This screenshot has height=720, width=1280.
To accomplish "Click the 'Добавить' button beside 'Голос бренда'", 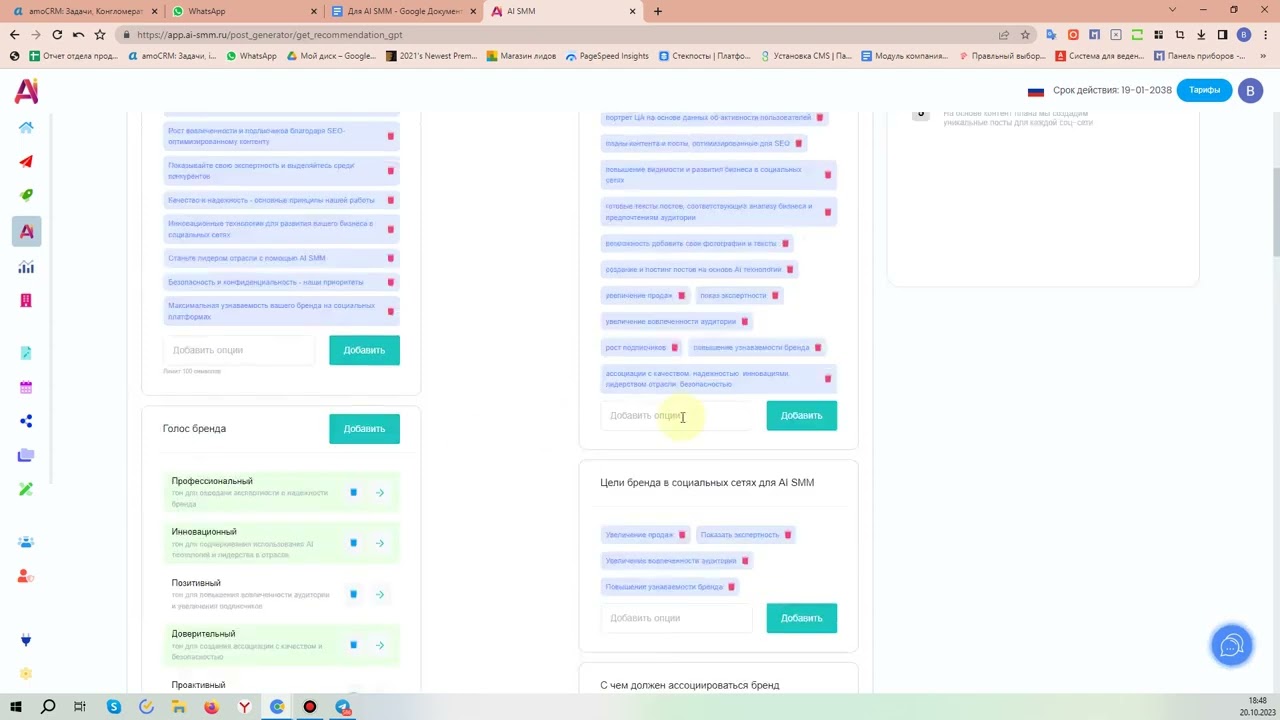I will (364, 429).
